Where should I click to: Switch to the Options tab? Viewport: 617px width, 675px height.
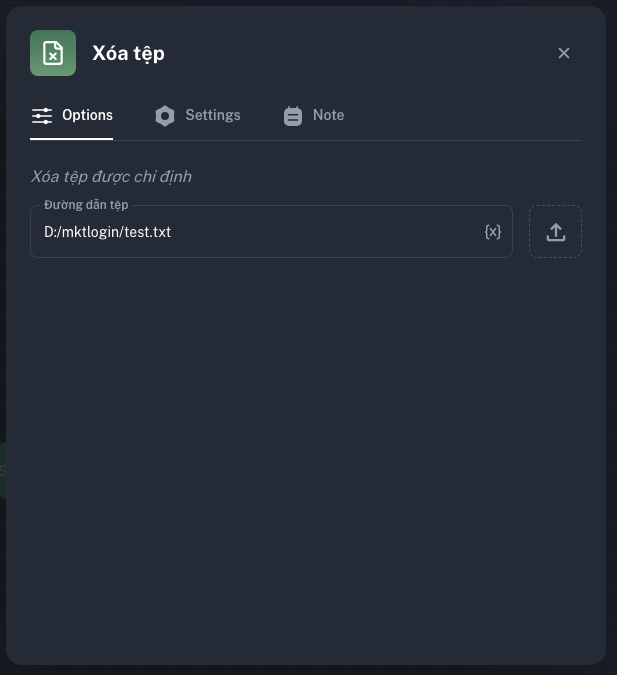72,116
